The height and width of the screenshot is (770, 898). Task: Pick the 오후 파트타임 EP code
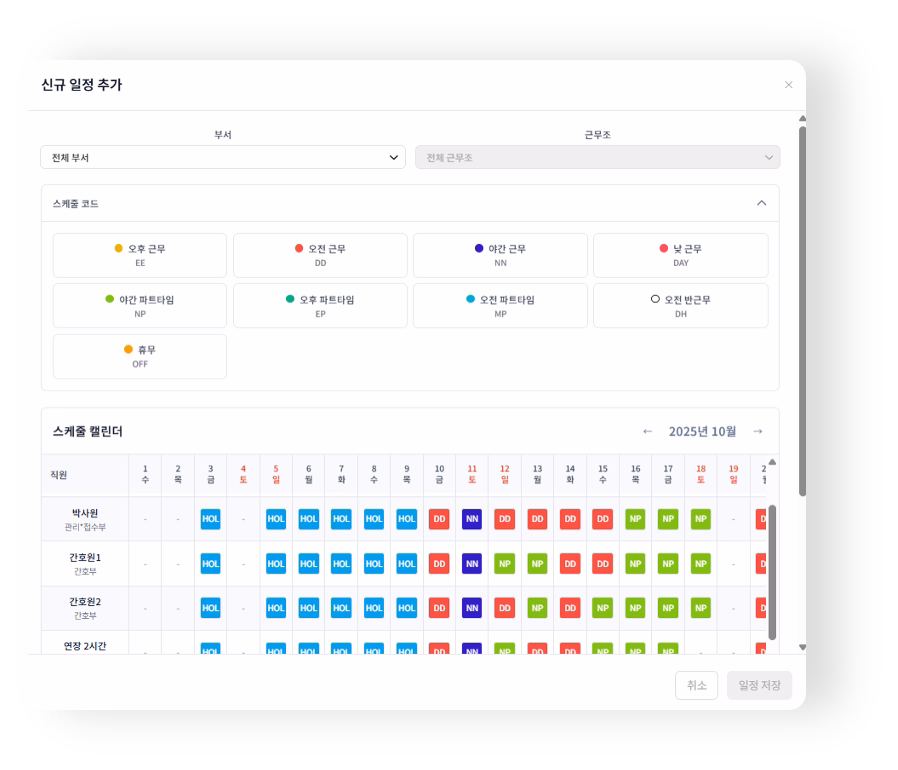[x=320, y=305]
